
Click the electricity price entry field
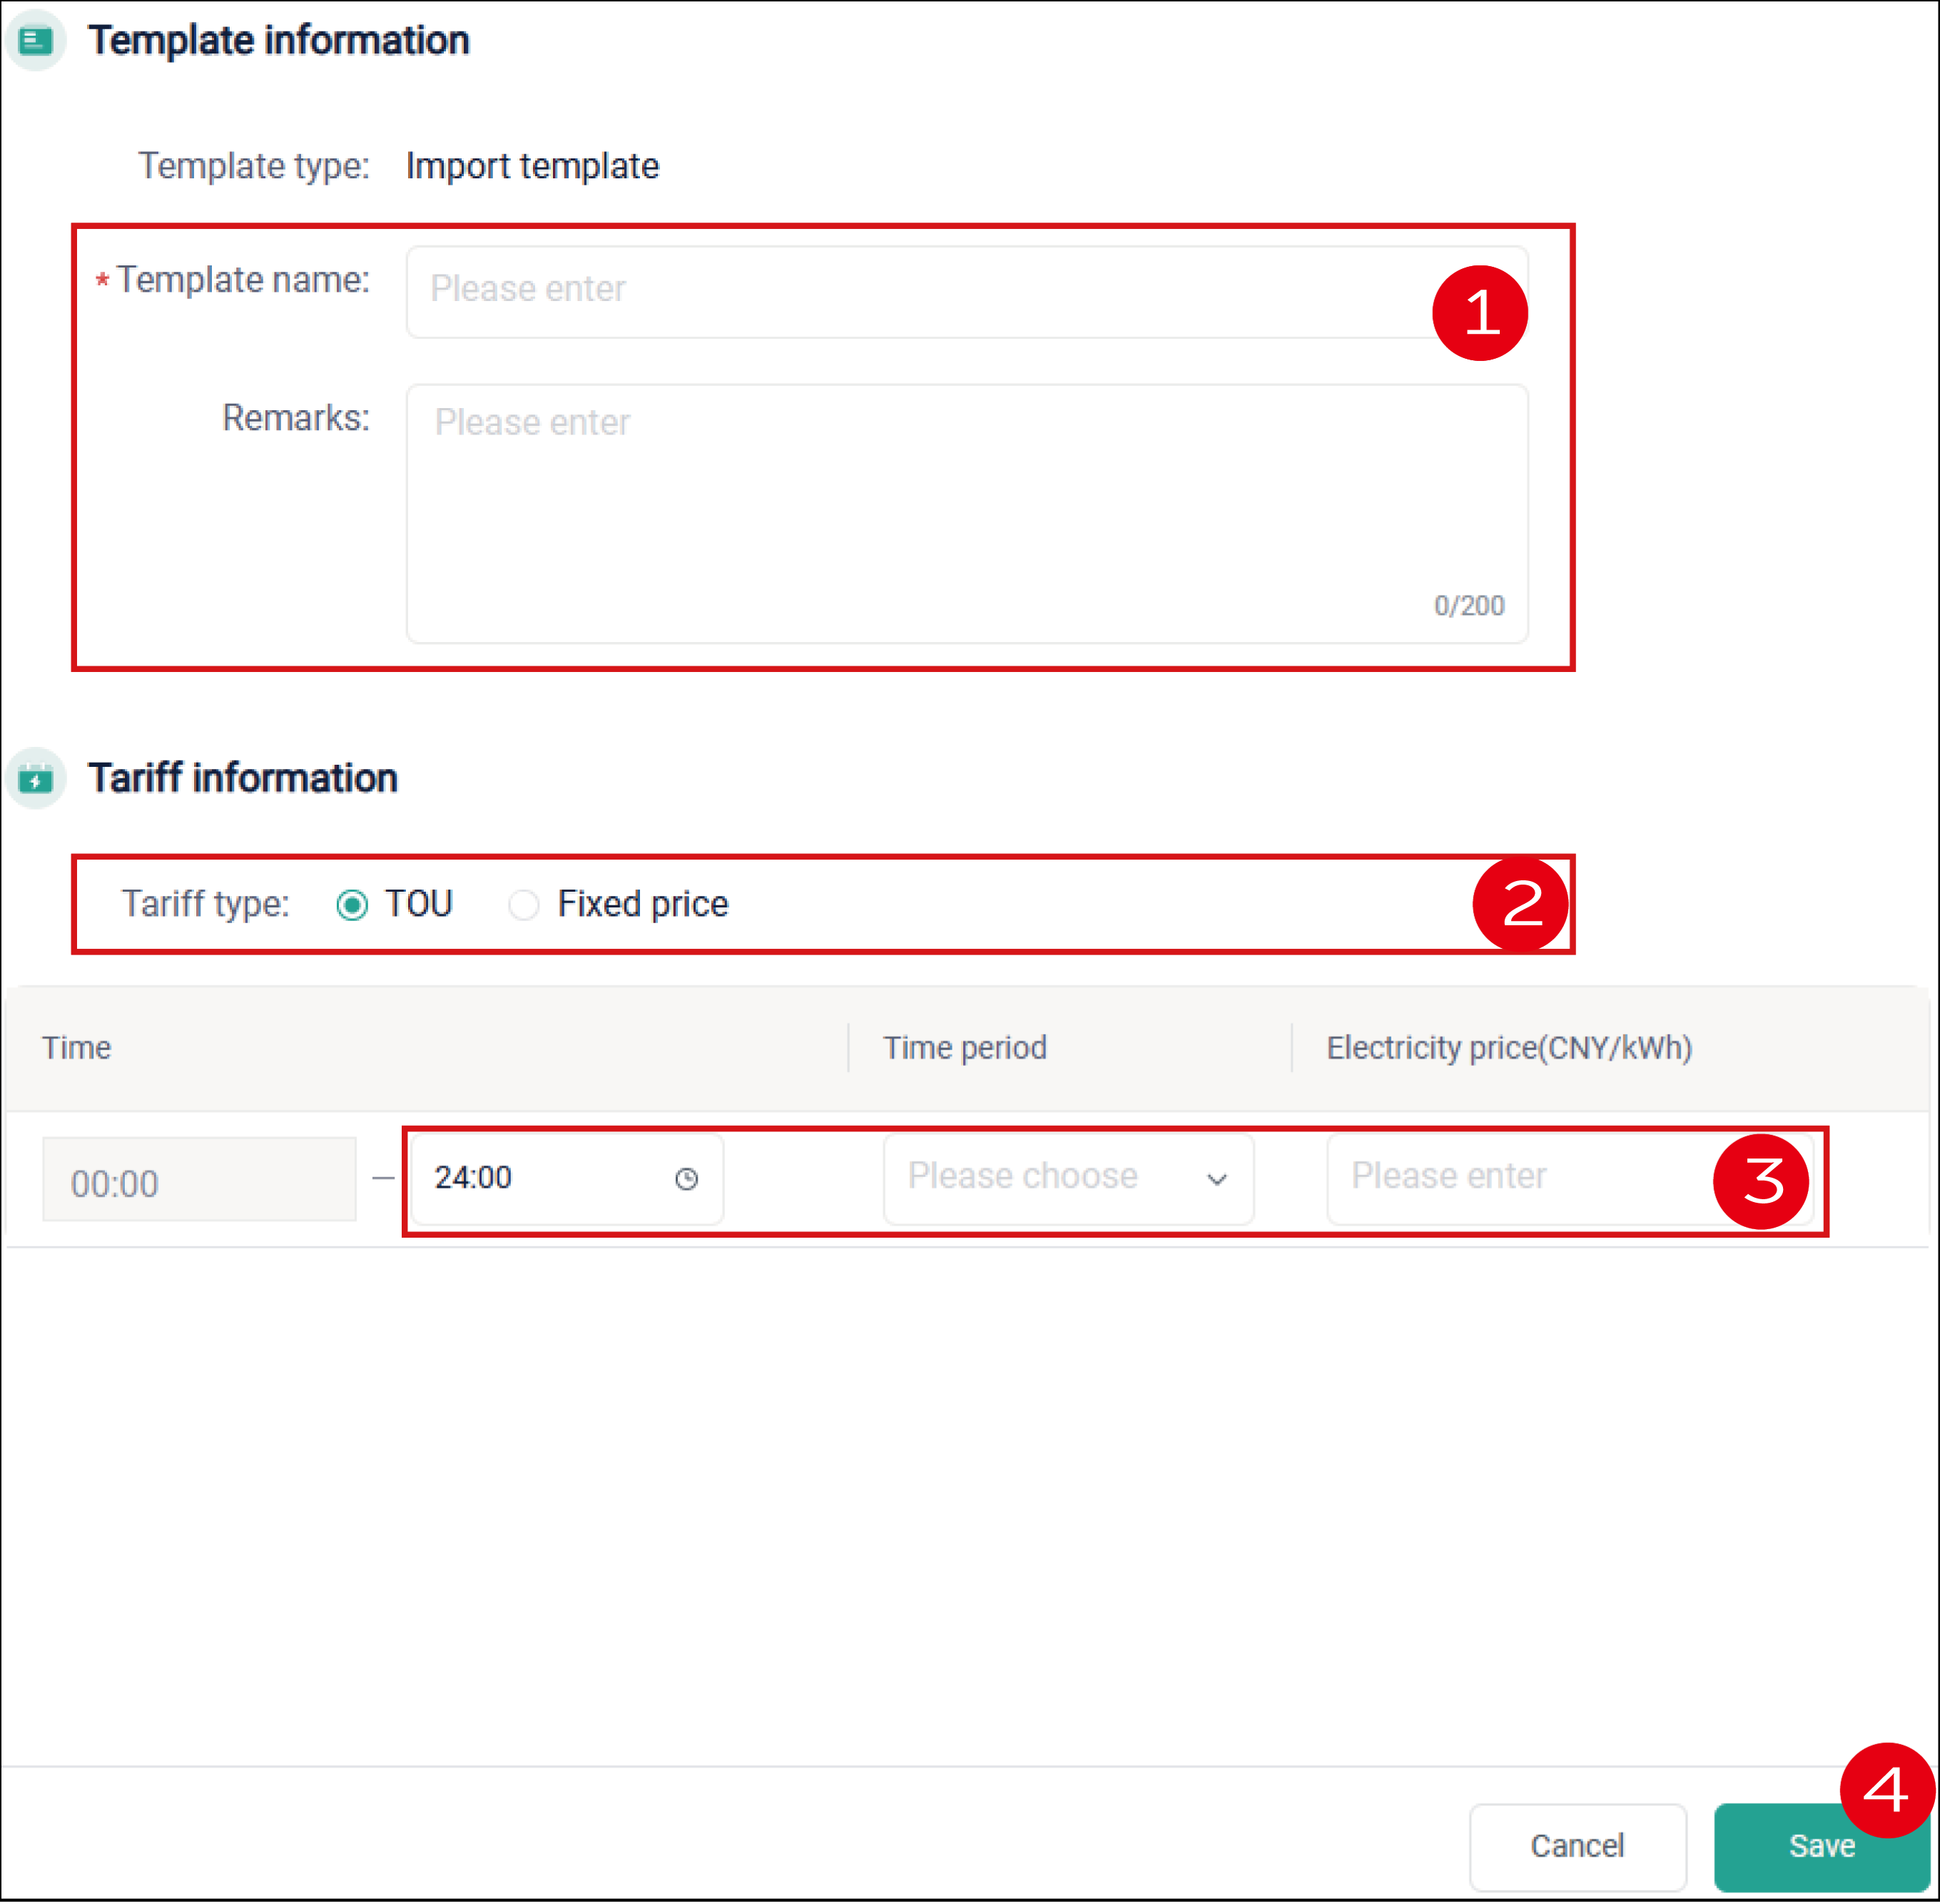coord(1500,1178)
